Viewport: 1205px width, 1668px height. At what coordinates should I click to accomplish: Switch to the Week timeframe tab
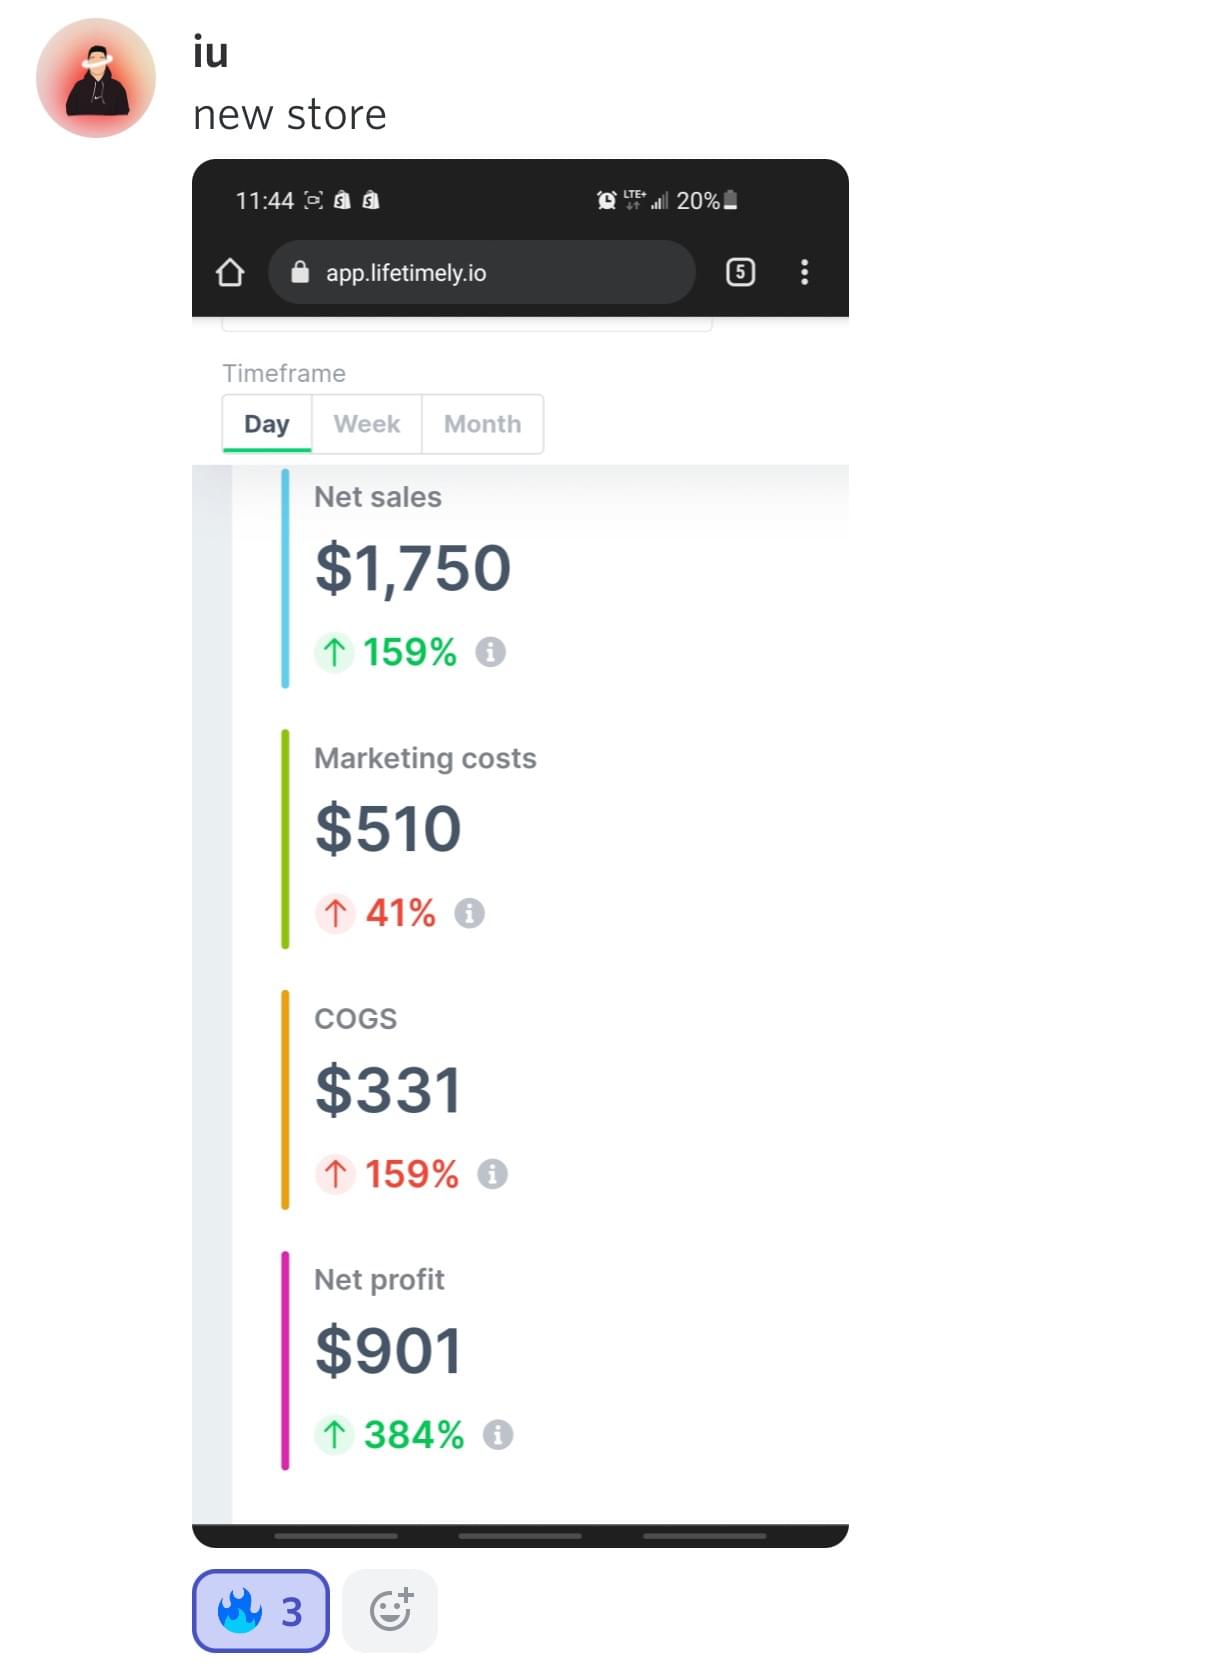tap(367, 424)
